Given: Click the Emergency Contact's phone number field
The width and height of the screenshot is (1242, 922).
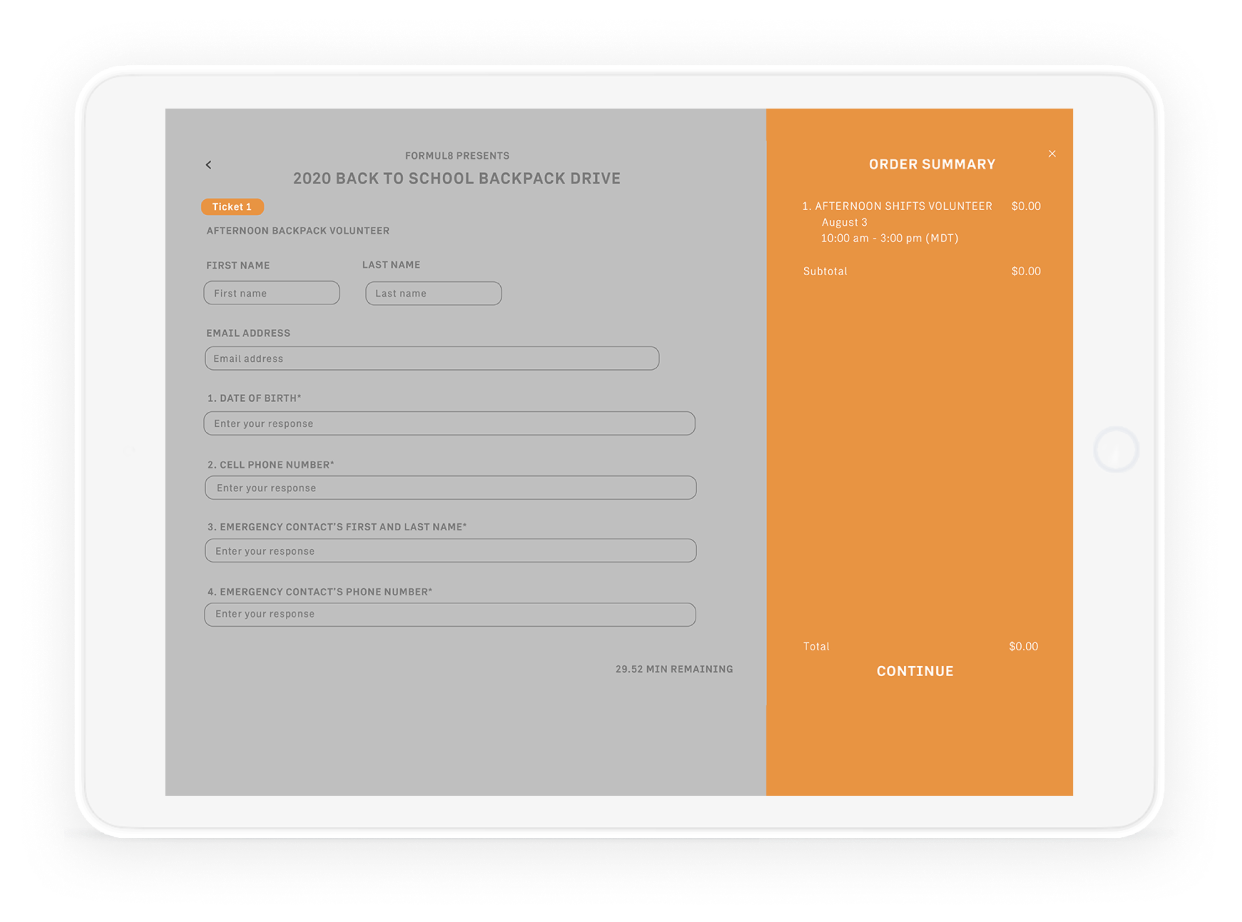Looking at the screenshot, I should click(x=450, y=614).
